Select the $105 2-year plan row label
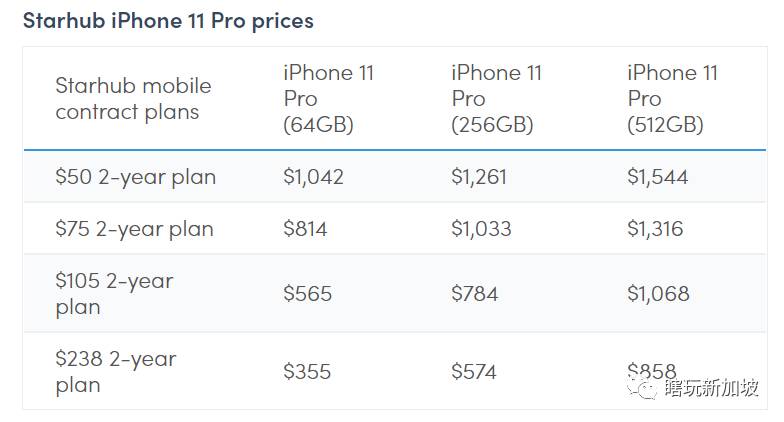Image resolution: width=784 pixels, height=422 pixels. 114,294
